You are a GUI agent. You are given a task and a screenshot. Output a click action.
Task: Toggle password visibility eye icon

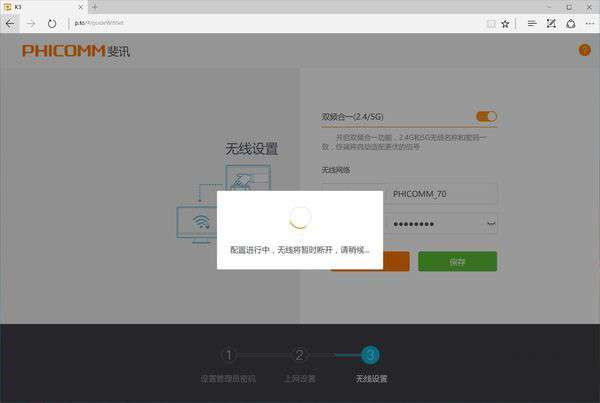(x=490, y=224)
